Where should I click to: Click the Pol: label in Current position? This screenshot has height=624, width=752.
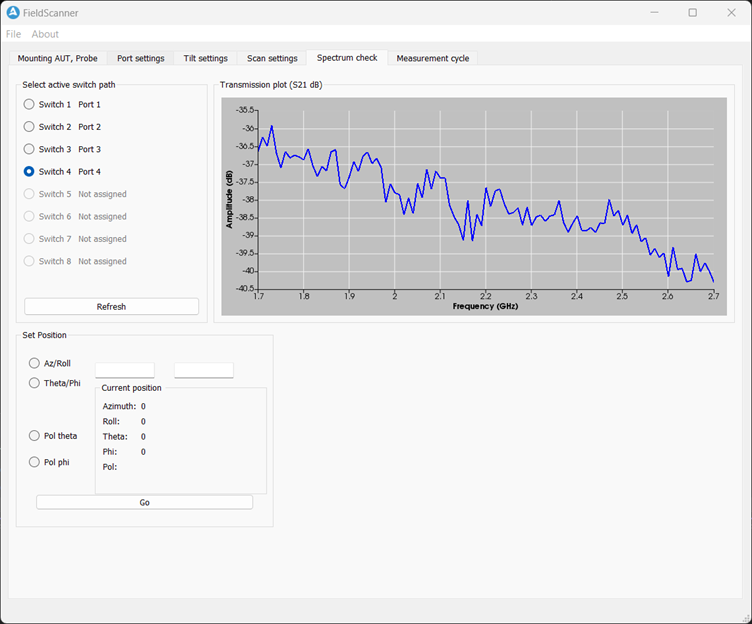pyautogui.click(x=109, y=467)
